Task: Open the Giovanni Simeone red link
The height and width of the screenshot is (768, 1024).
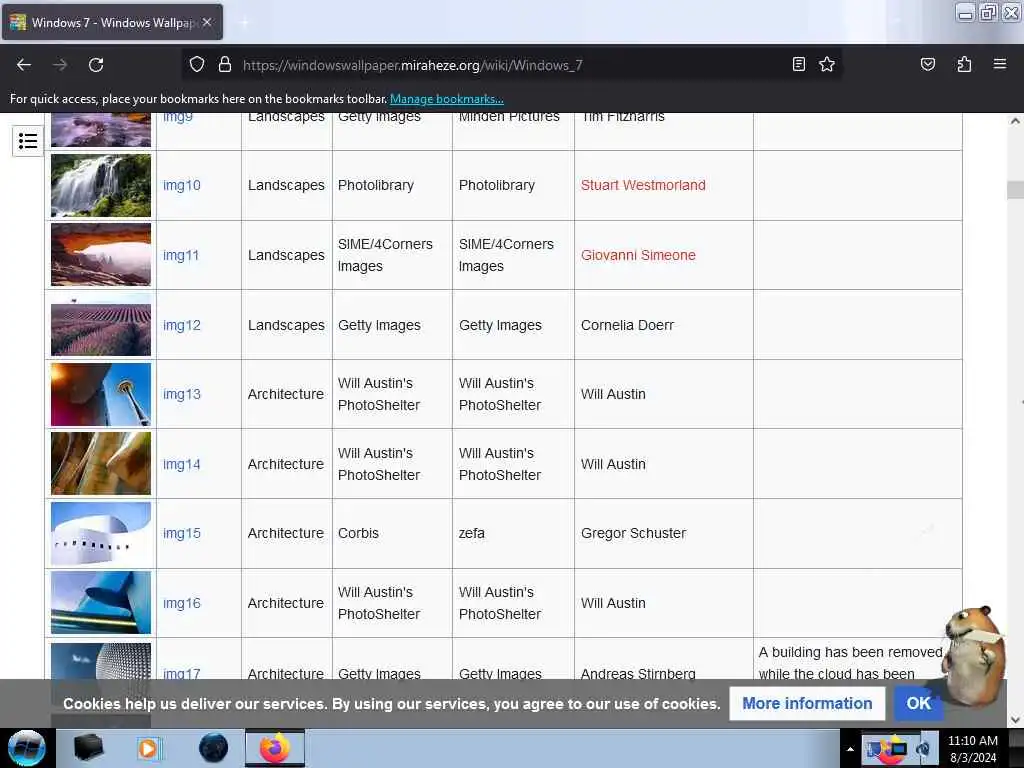Action: pyautogui.click(x=638, y=255)
